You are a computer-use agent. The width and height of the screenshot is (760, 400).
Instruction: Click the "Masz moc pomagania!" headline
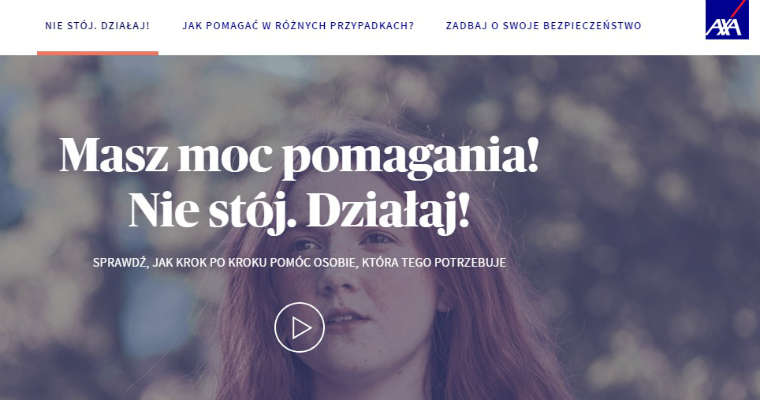pos(299,155)
